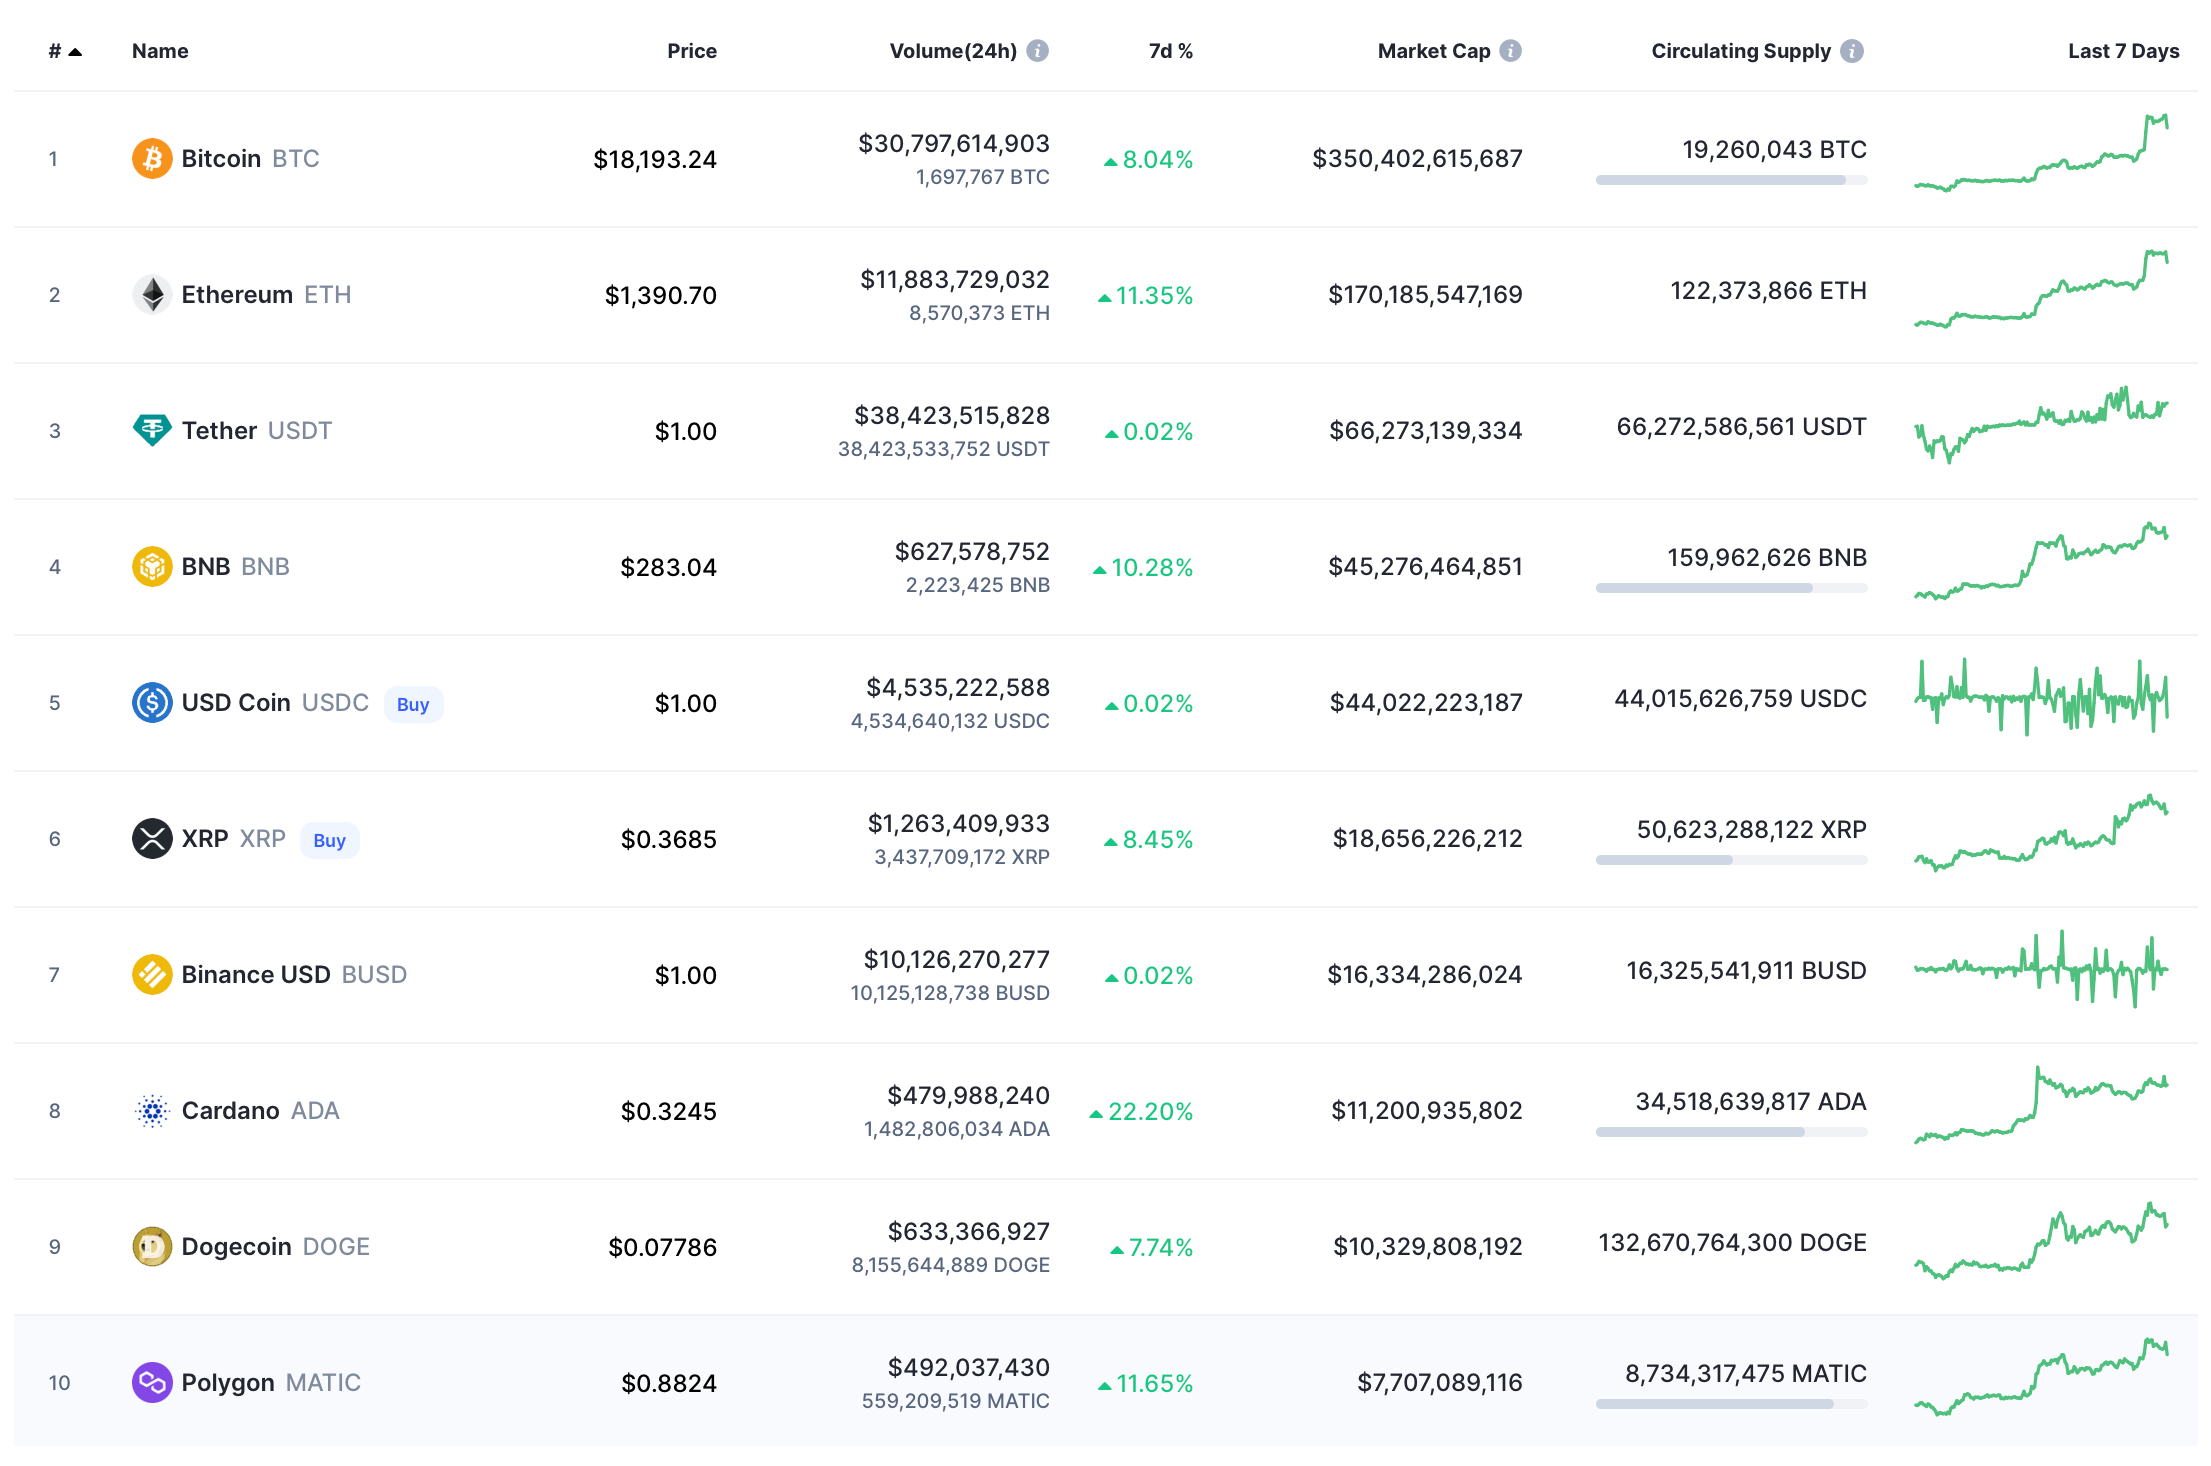Image resolution: width=2211 pixels, height=1466 pixels.
Task: Open Cardano's last 7 days chart
Action: (x=2041, y=1105)
